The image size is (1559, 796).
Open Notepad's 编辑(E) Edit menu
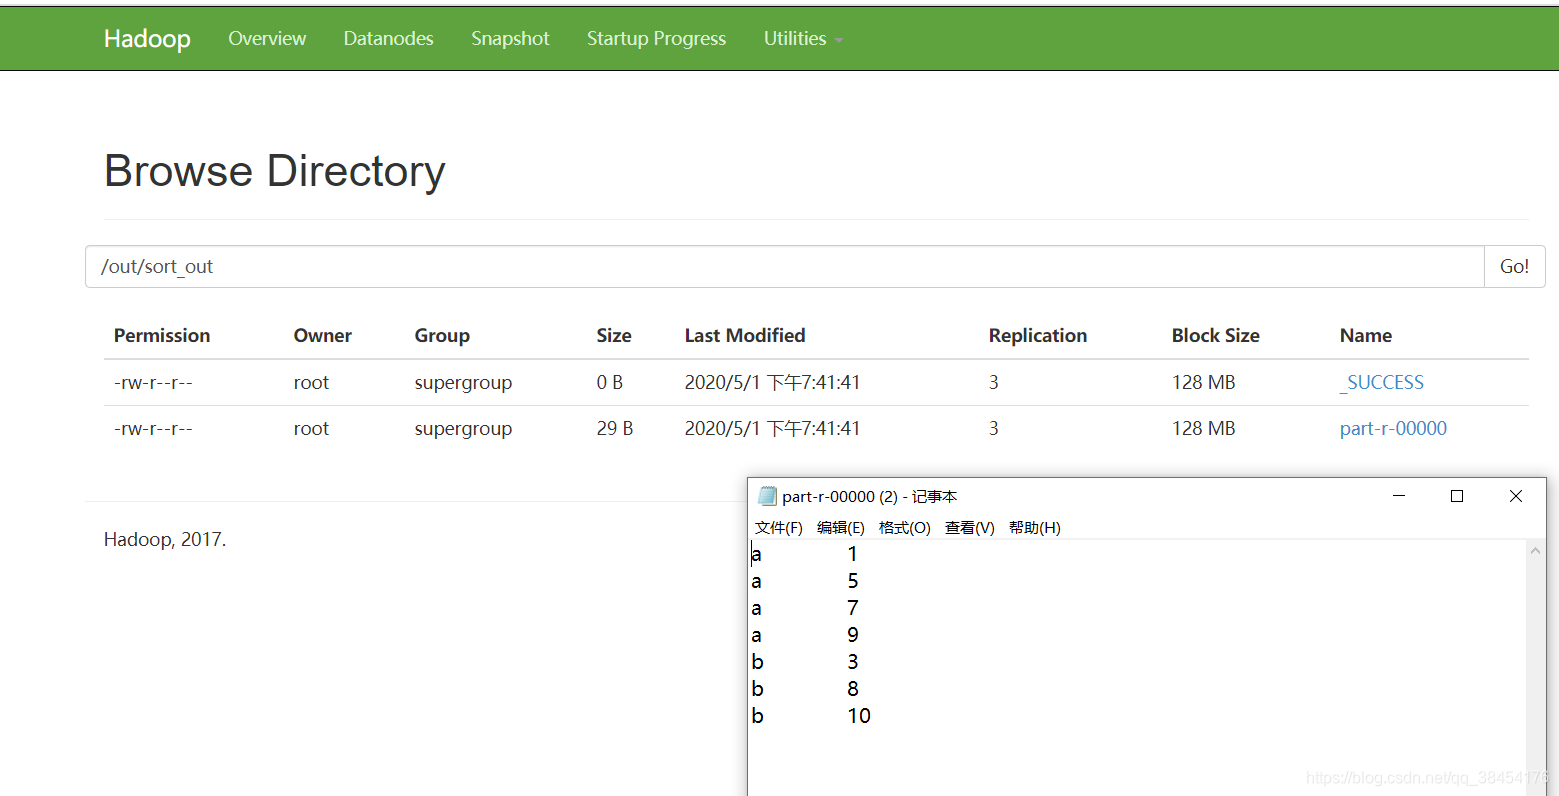(841, 528)
